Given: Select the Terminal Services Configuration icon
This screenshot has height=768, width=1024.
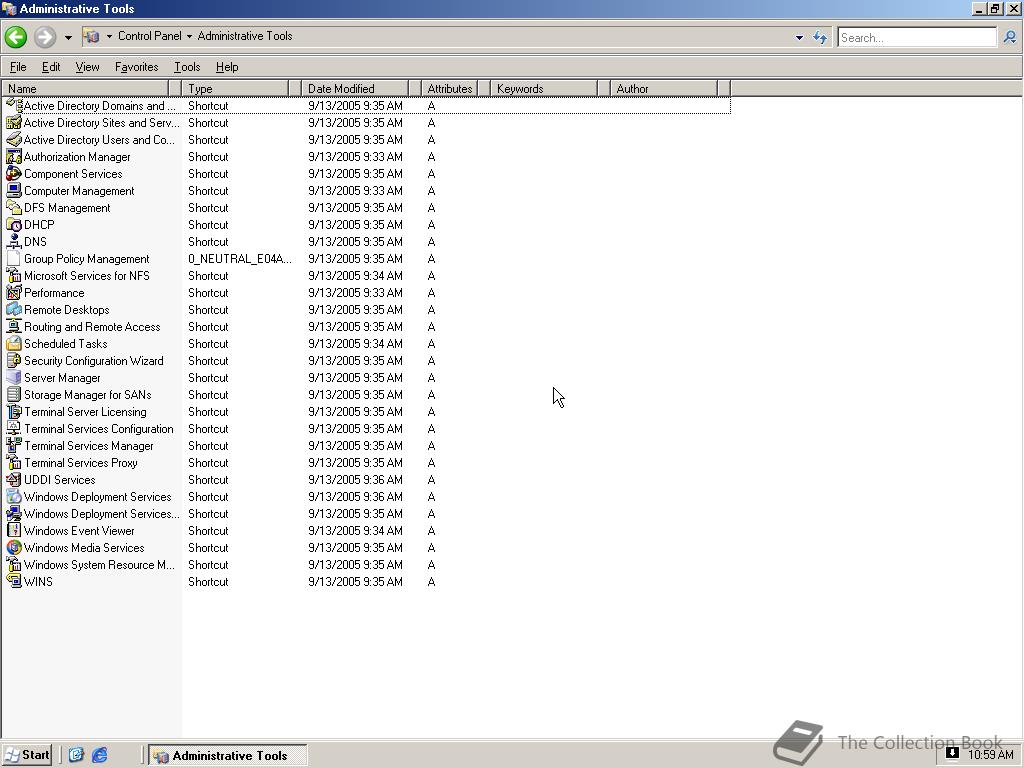Looking at the screenshot, I should 14,428.
